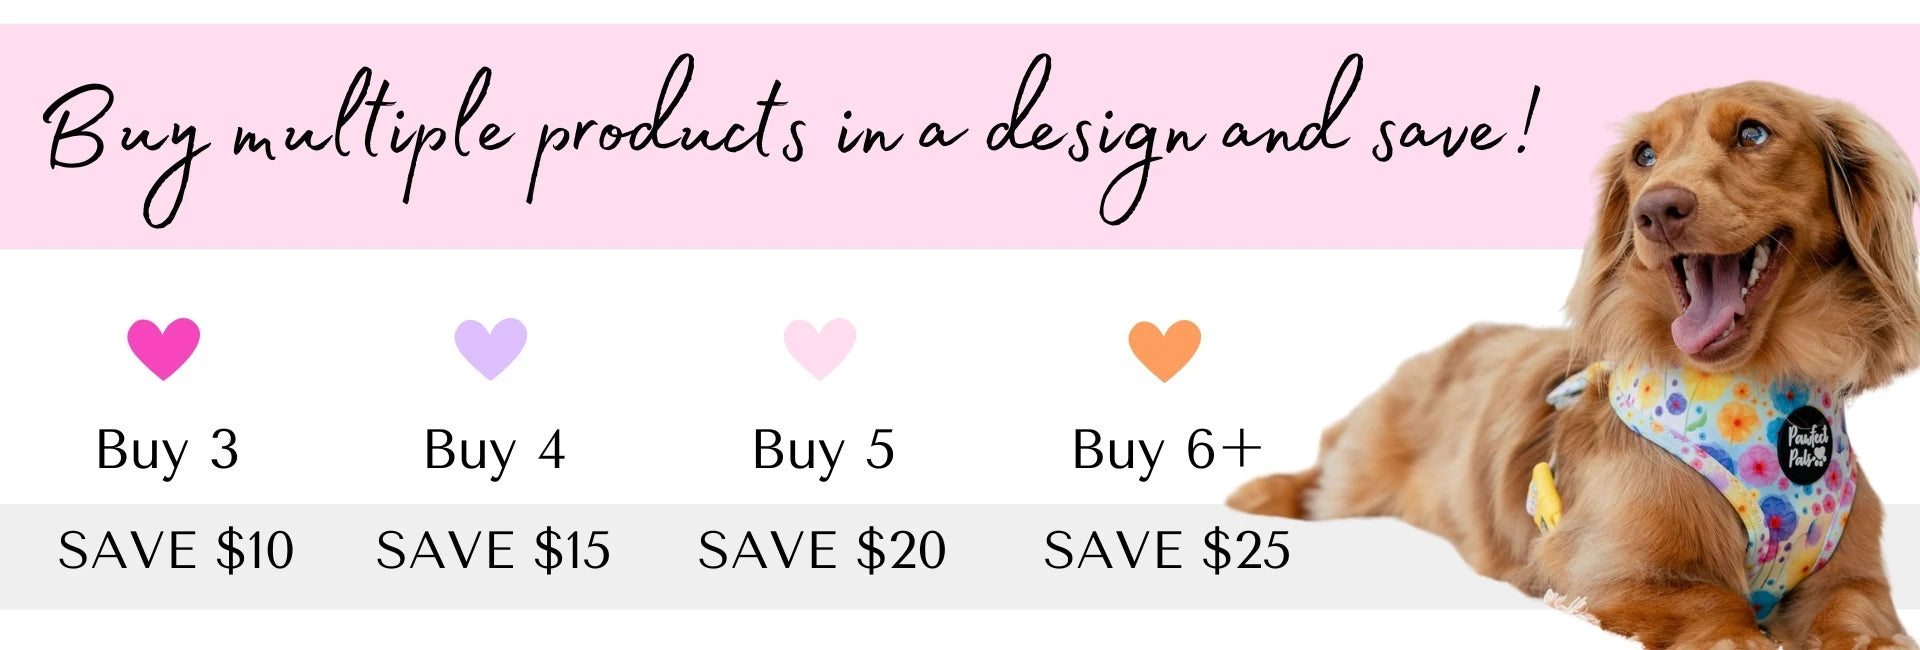Select the SAVE $15 label
The width and height of the screenshot is (1920, 650).
coord(493,551)
